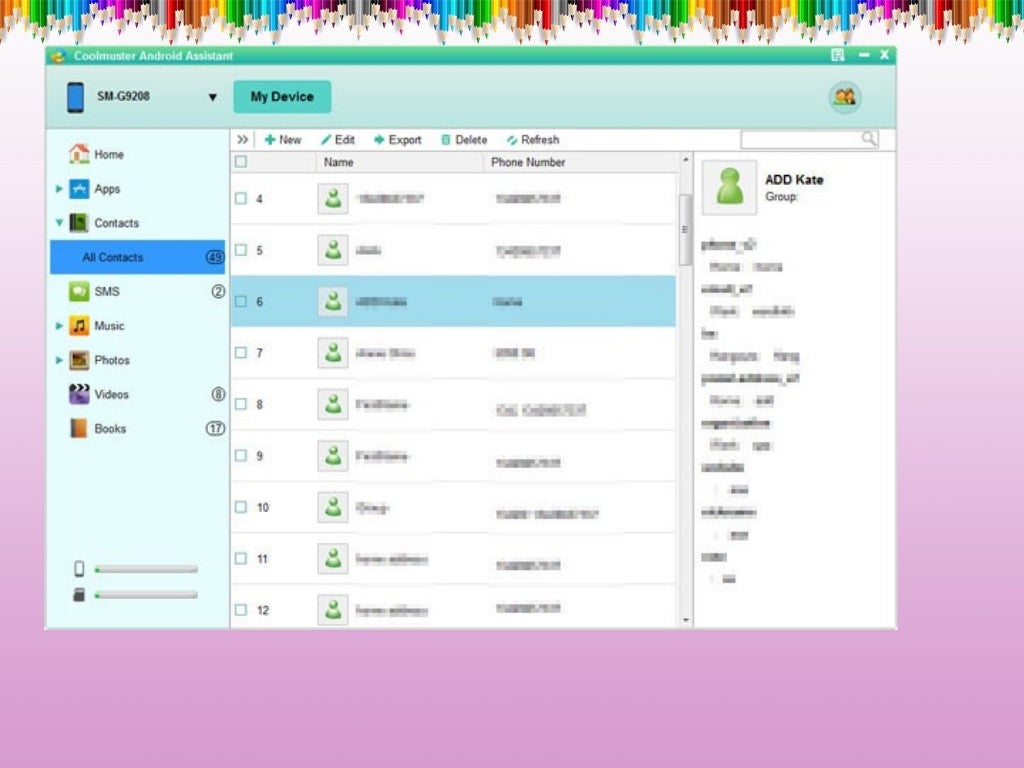
Task: Sort by the Phone Number column header
Action: tap(528, 162)
